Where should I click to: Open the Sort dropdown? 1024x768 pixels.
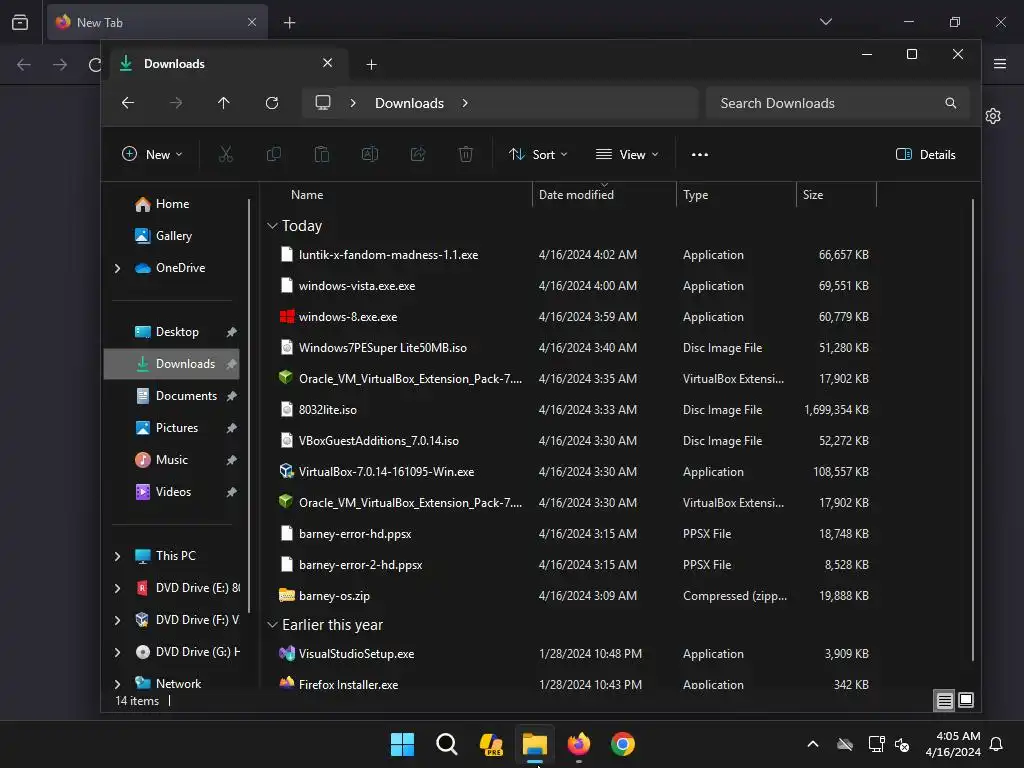[538, 155]
